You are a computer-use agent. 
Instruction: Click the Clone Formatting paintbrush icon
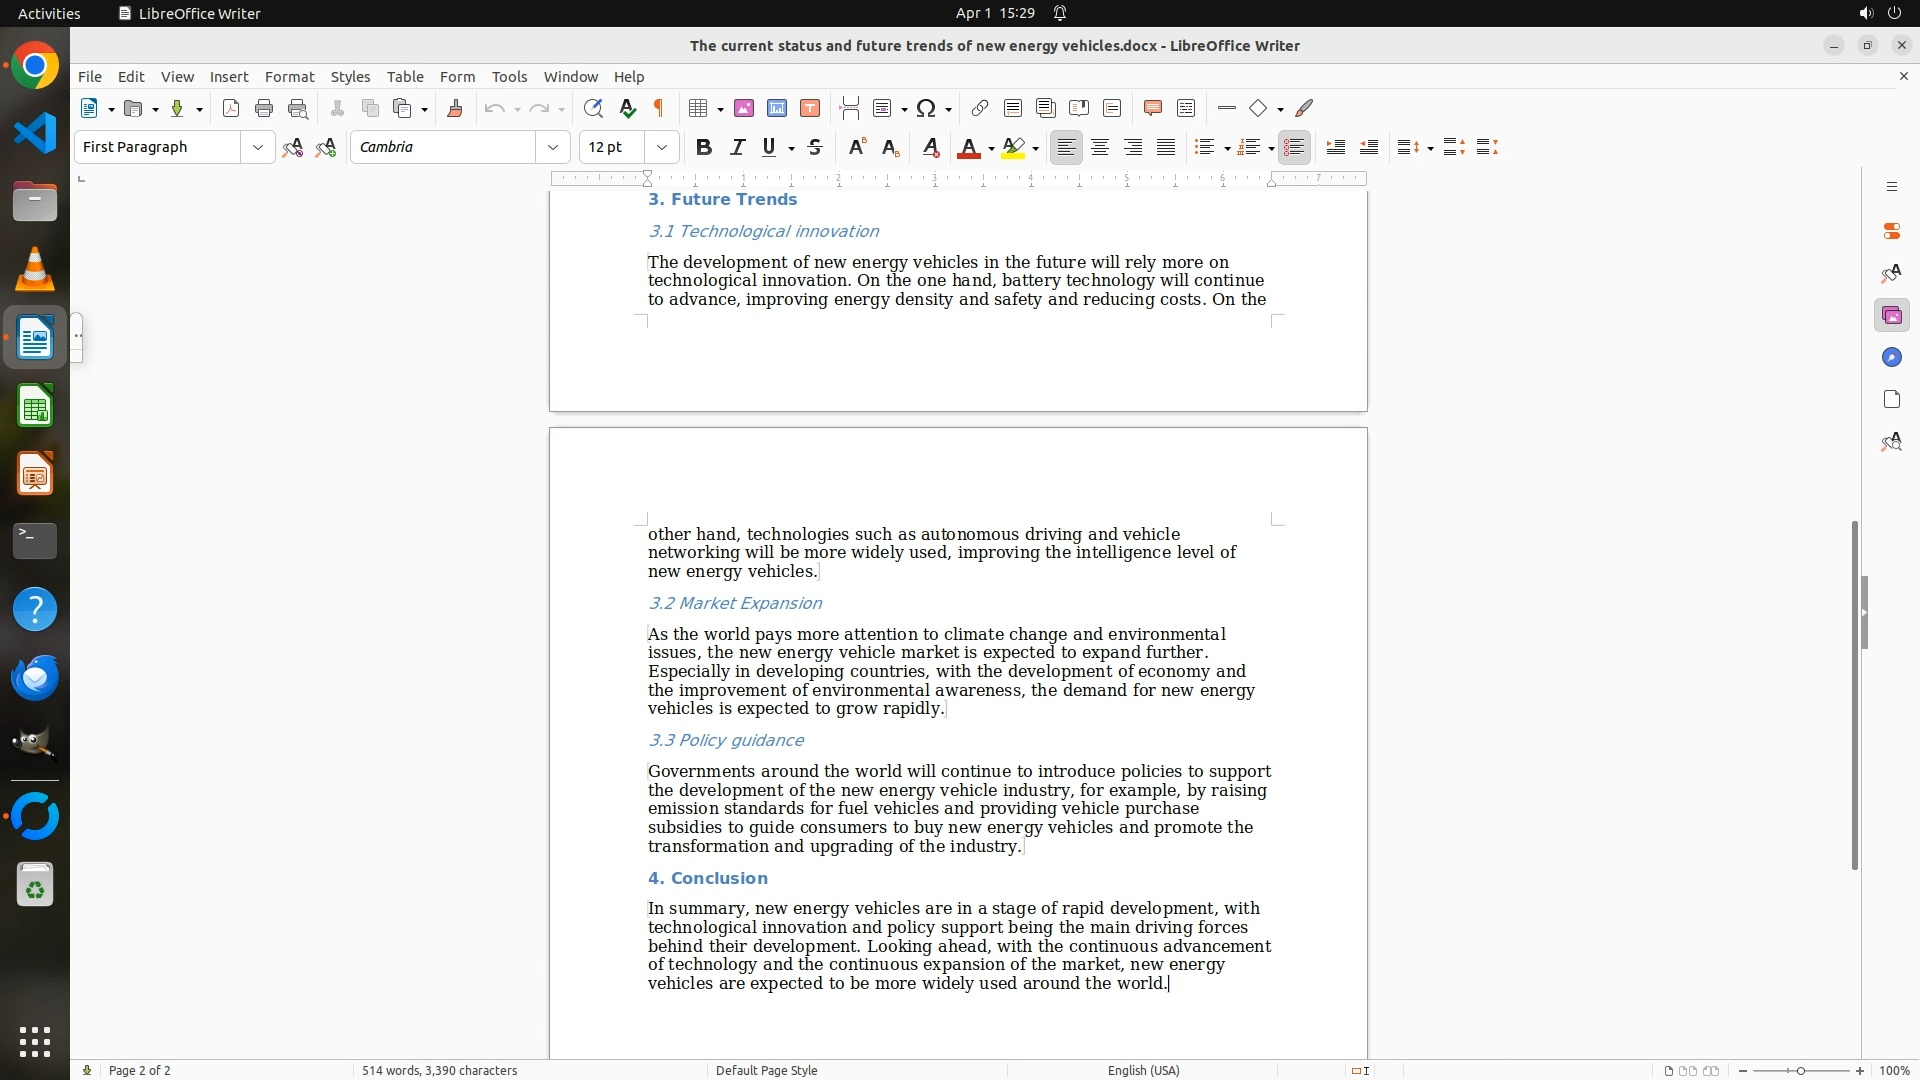455,108
